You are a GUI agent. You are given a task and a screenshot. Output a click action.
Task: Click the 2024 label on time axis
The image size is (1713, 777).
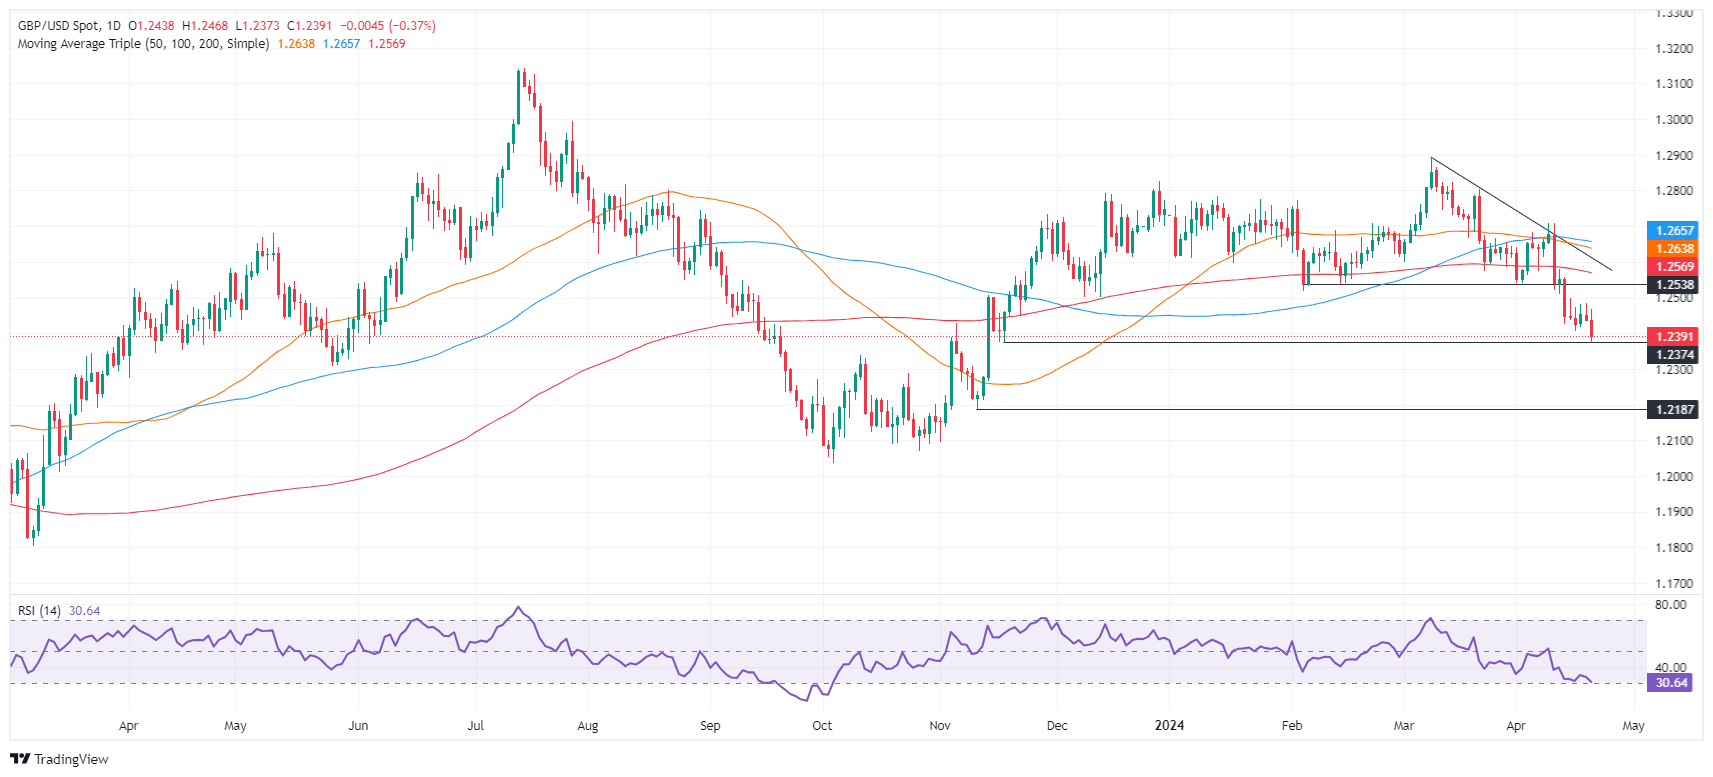1169,725
